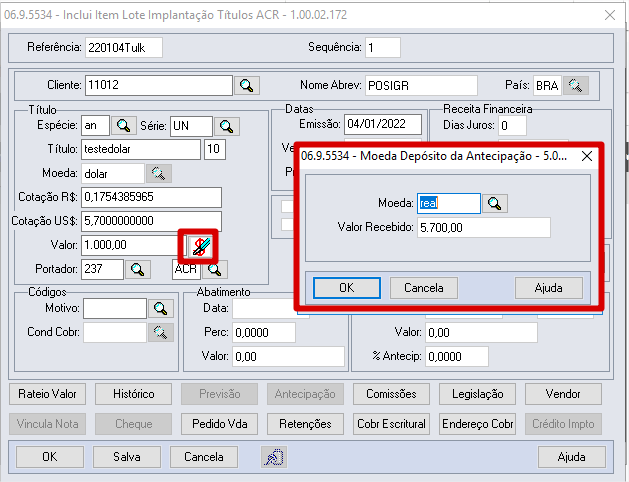This screenshot has width=629, height=482.
Task: Open the Vendor button
Action: coord(563,394)
